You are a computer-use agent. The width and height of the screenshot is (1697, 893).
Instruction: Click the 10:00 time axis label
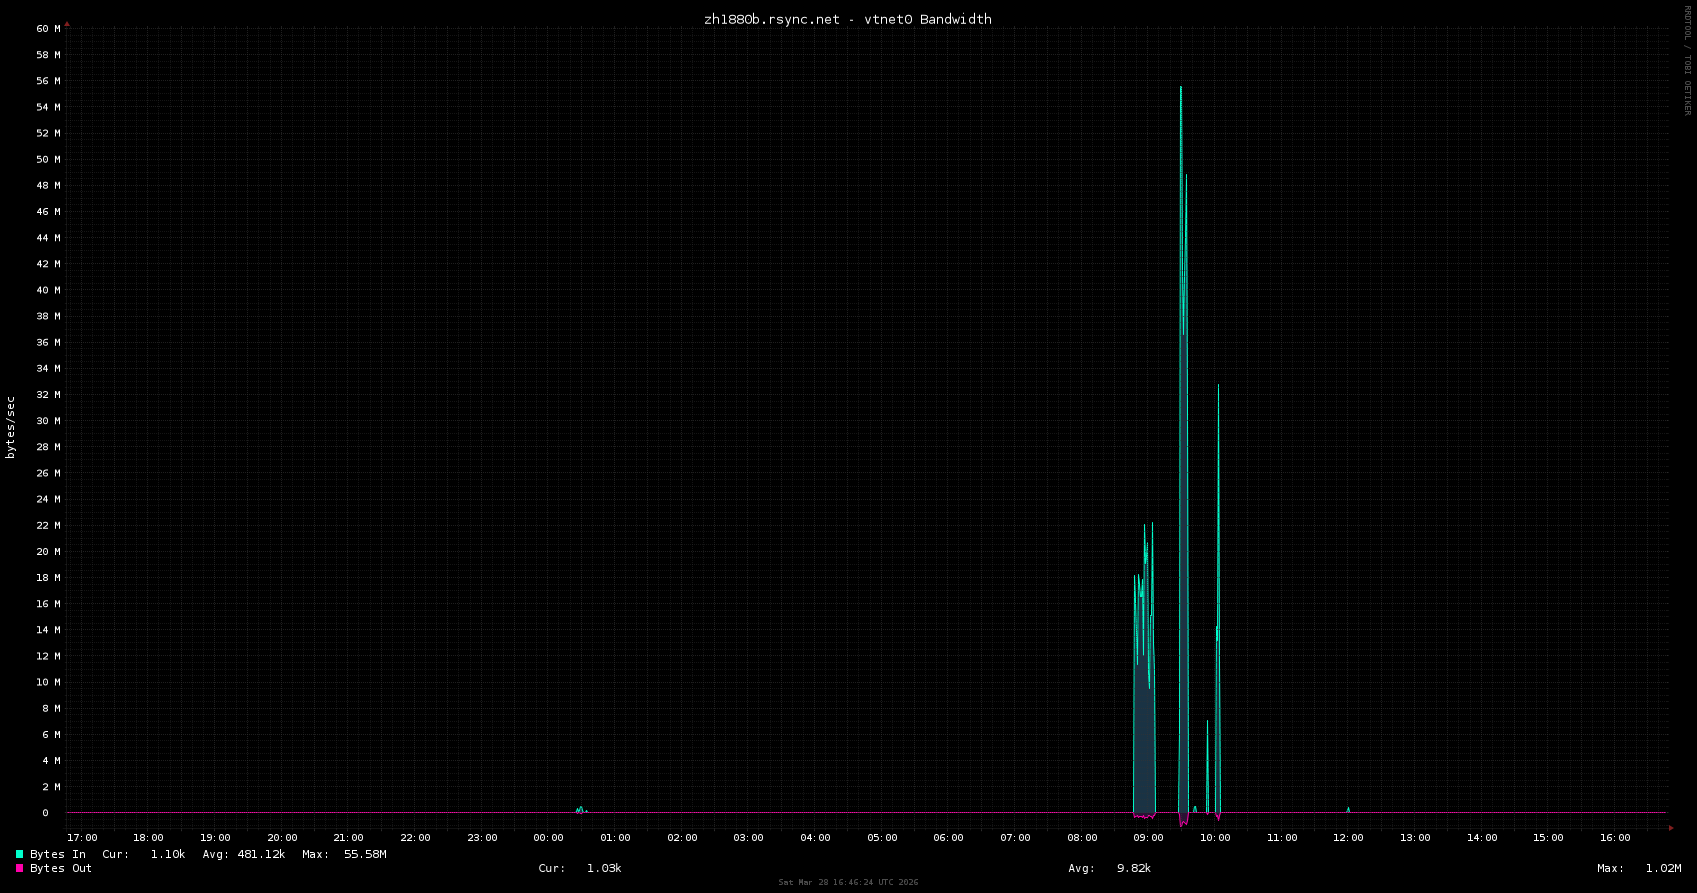pos(1215,838)
